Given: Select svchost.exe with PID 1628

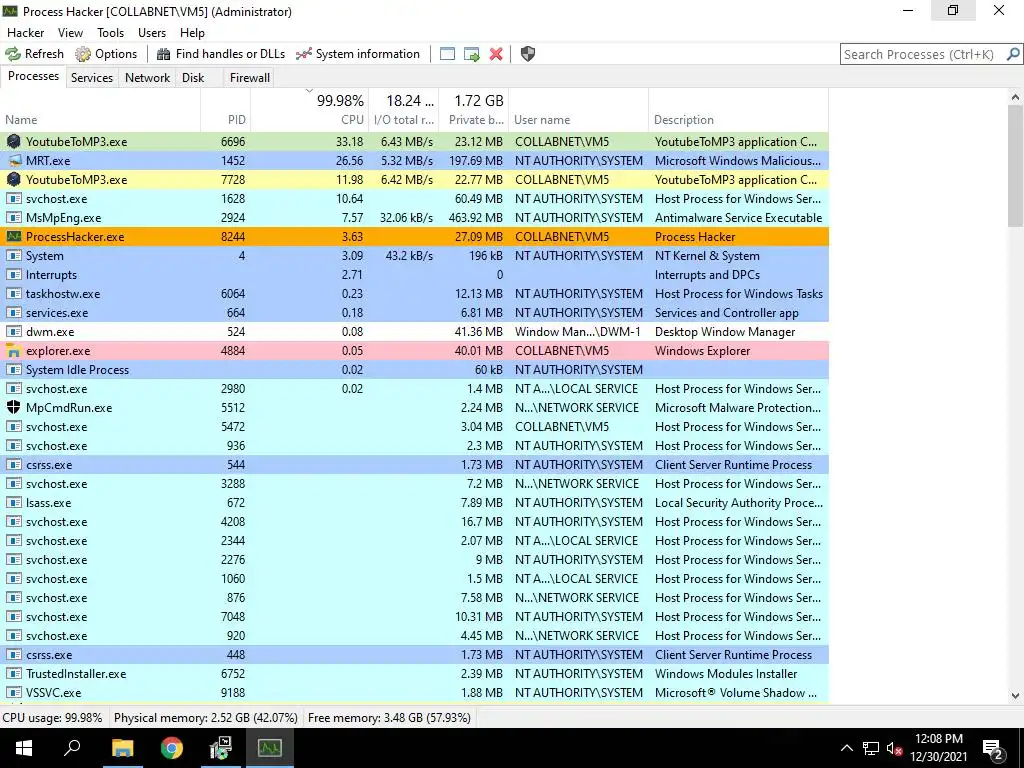Looking at the screenshot, I should click(x=415, y=199).
